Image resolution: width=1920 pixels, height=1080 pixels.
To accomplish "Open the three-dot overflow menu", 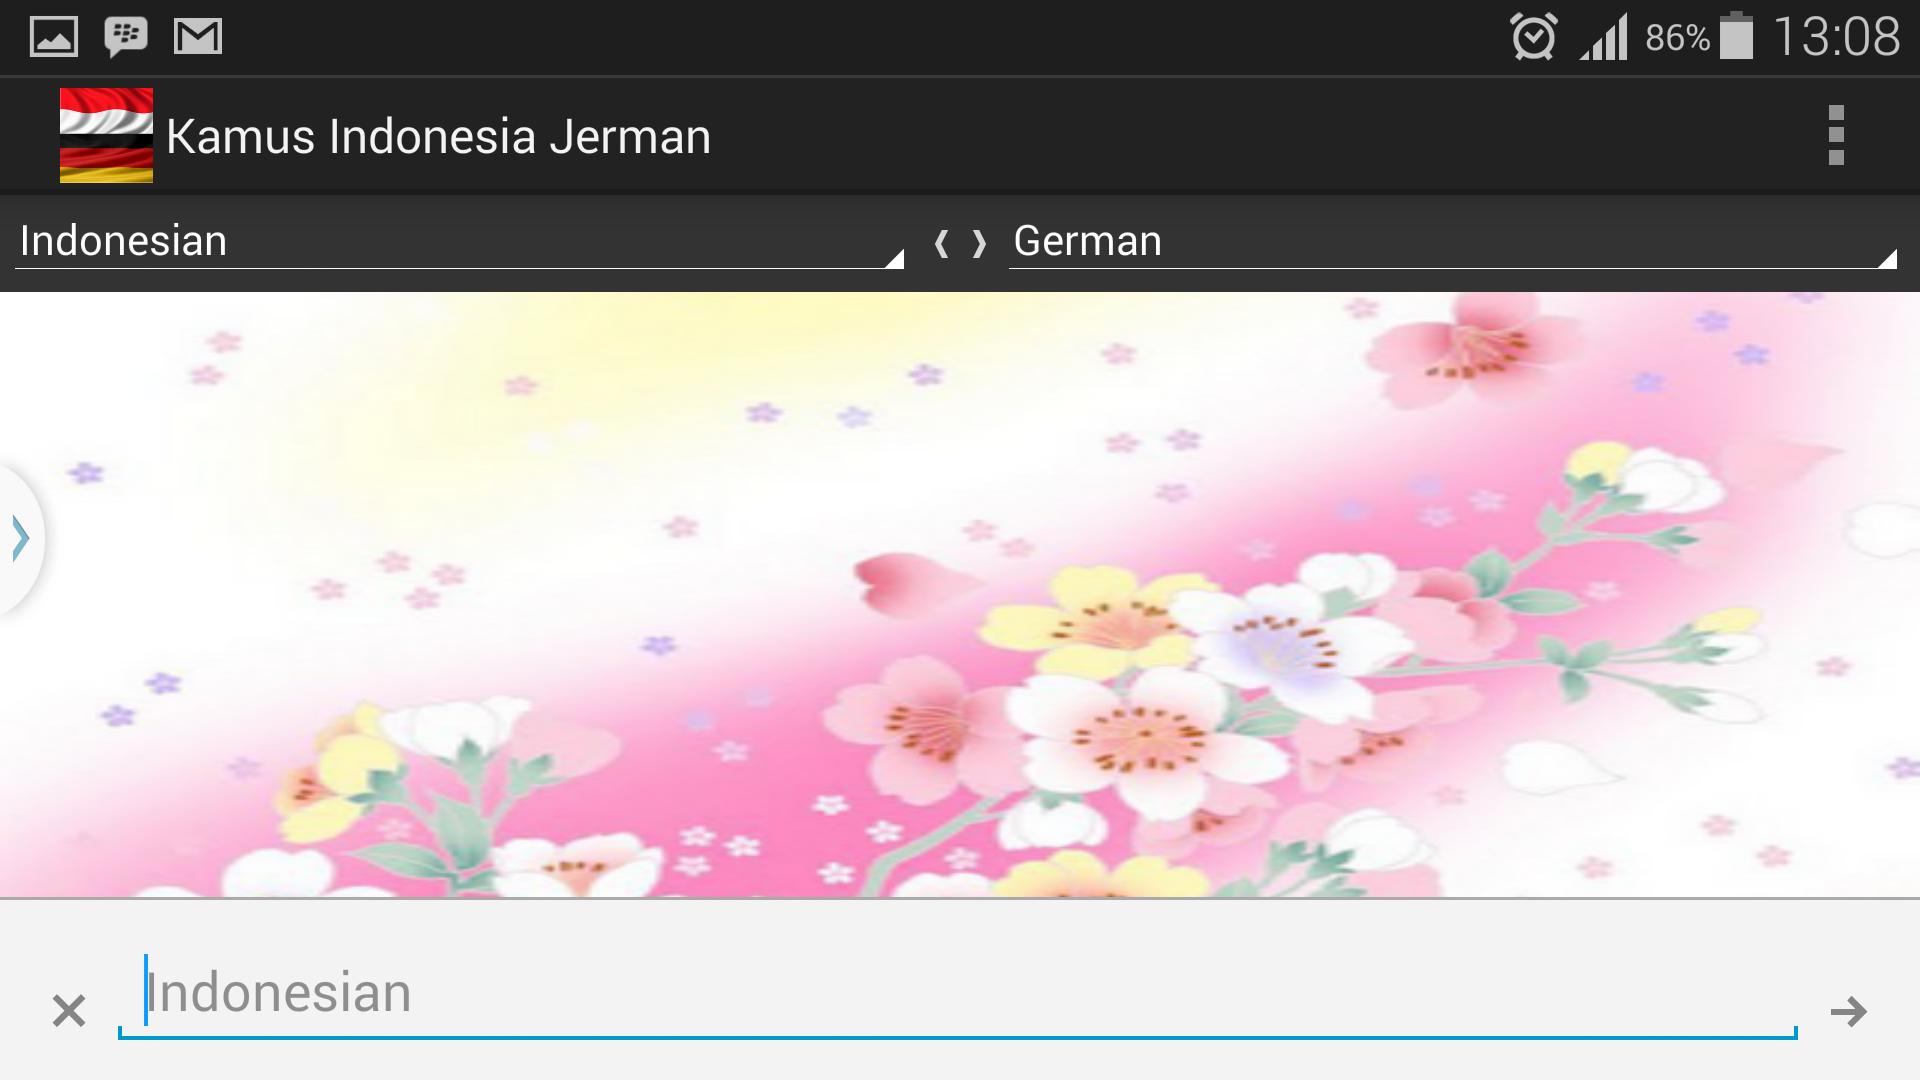I will (x=1835, y=136).
